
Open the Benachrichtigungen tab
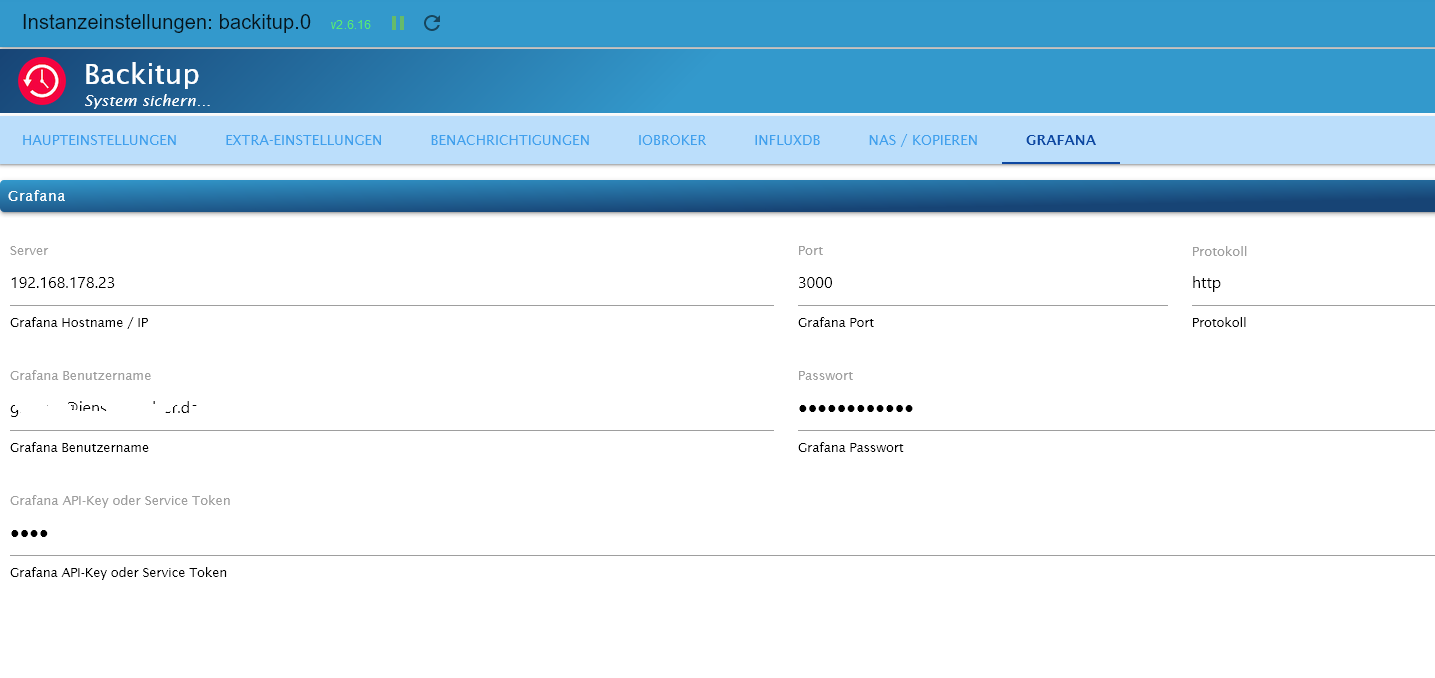point(510,140)
